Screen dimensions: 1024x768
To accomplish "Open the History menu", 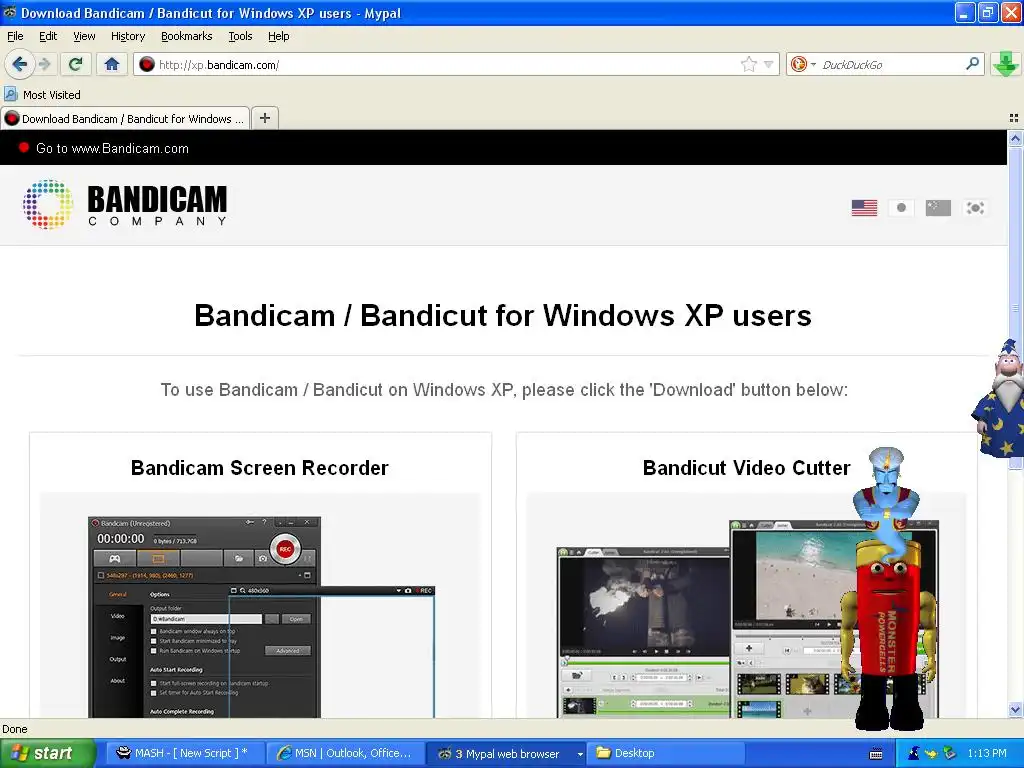I will tap(128, 37).
